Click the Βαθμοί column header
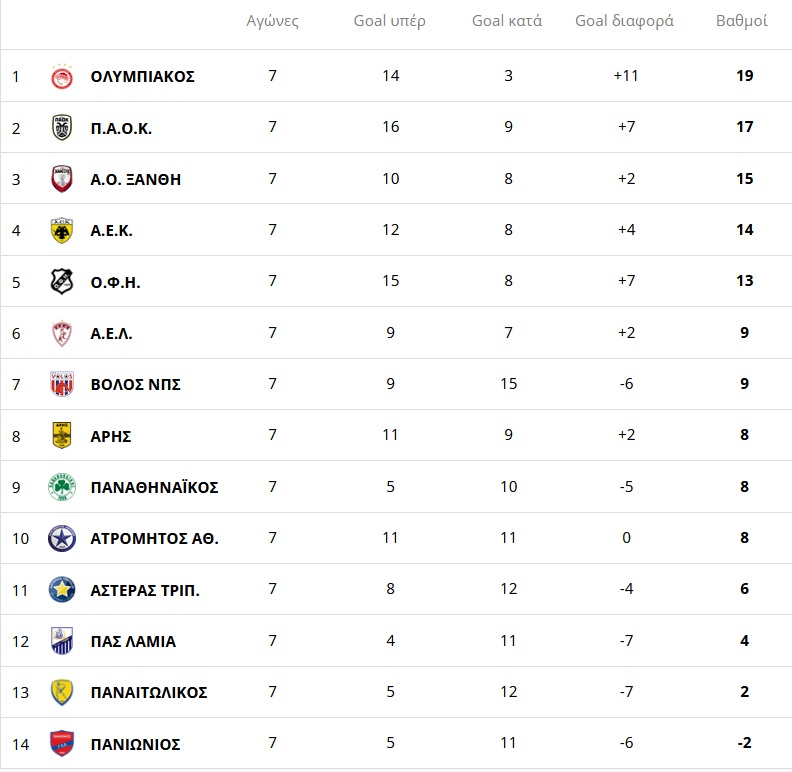This screenshot has height=772, width=792. point(741,21)
